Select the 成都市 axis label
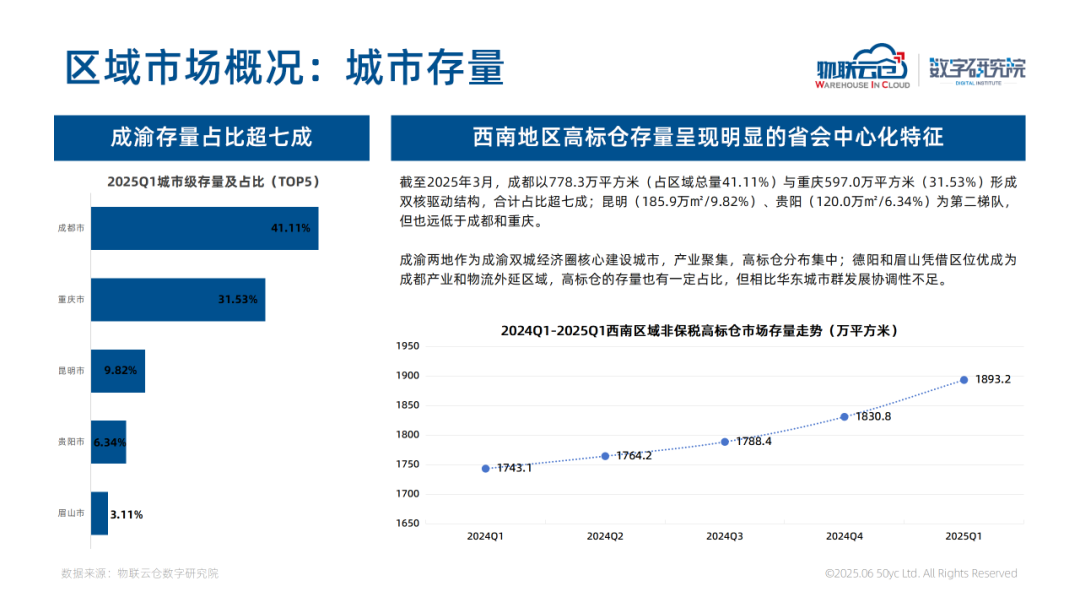 point(71,228)
